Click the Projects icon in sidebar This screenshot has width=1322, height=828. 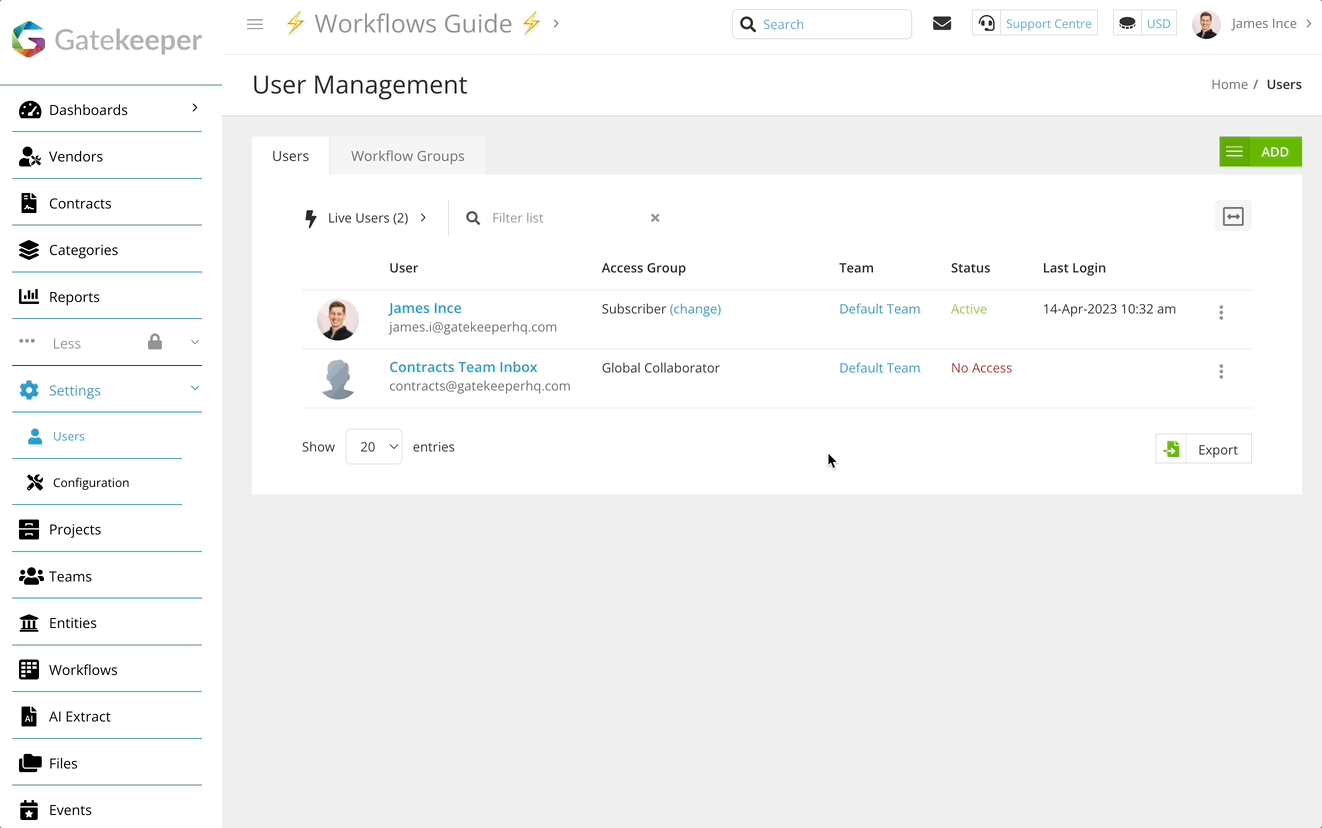[x=29, y=530]
